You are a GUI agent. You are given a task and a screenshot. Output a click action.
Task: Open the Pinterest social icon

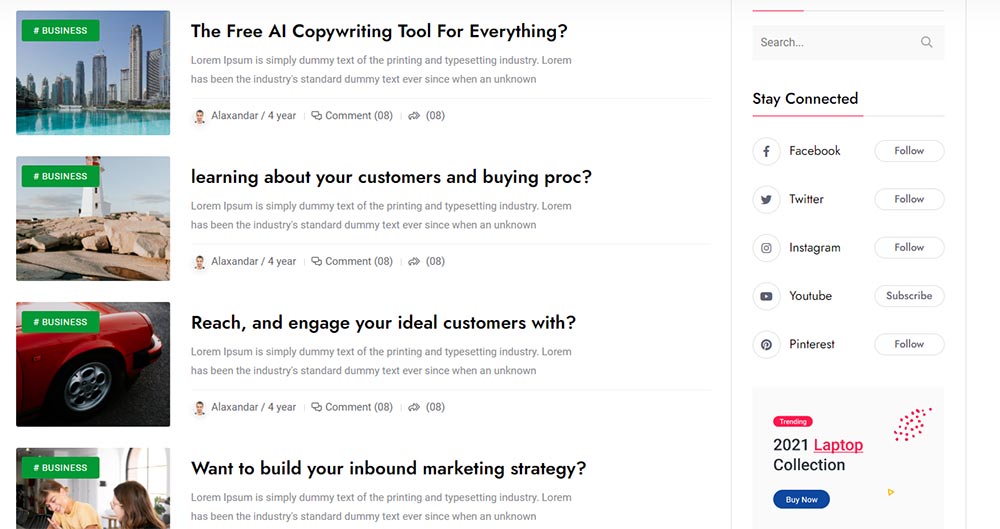coord(766,344)
